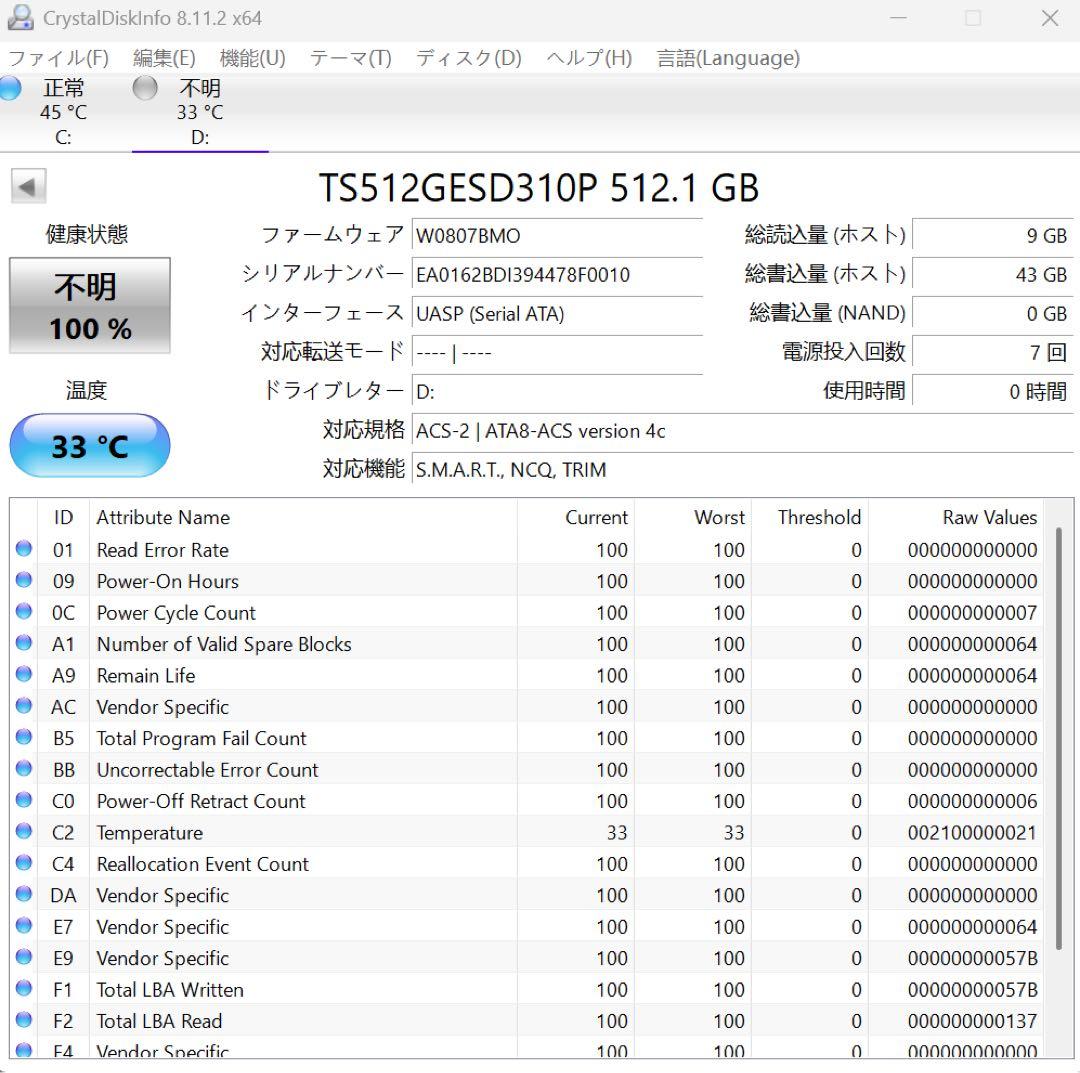Click raw value 000000000006 for Power-Off Retract Count
The image size is (1080, 1073).
(972, 801)
